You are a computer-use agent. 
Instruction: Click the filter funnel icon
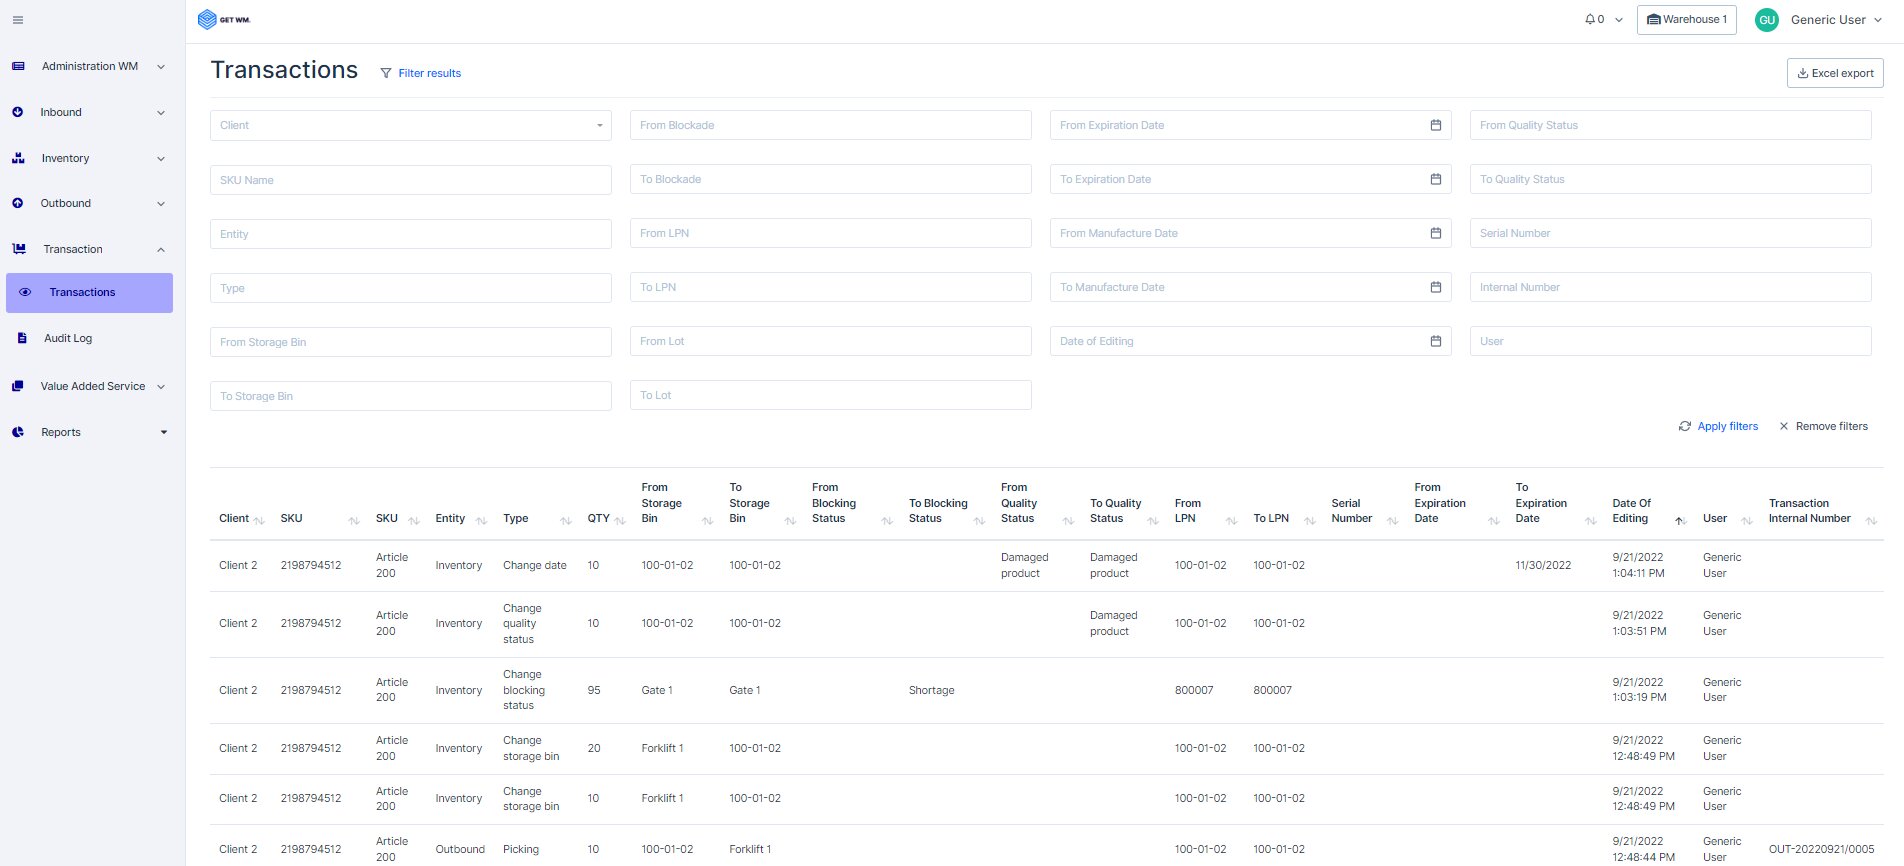click(386, 73)
